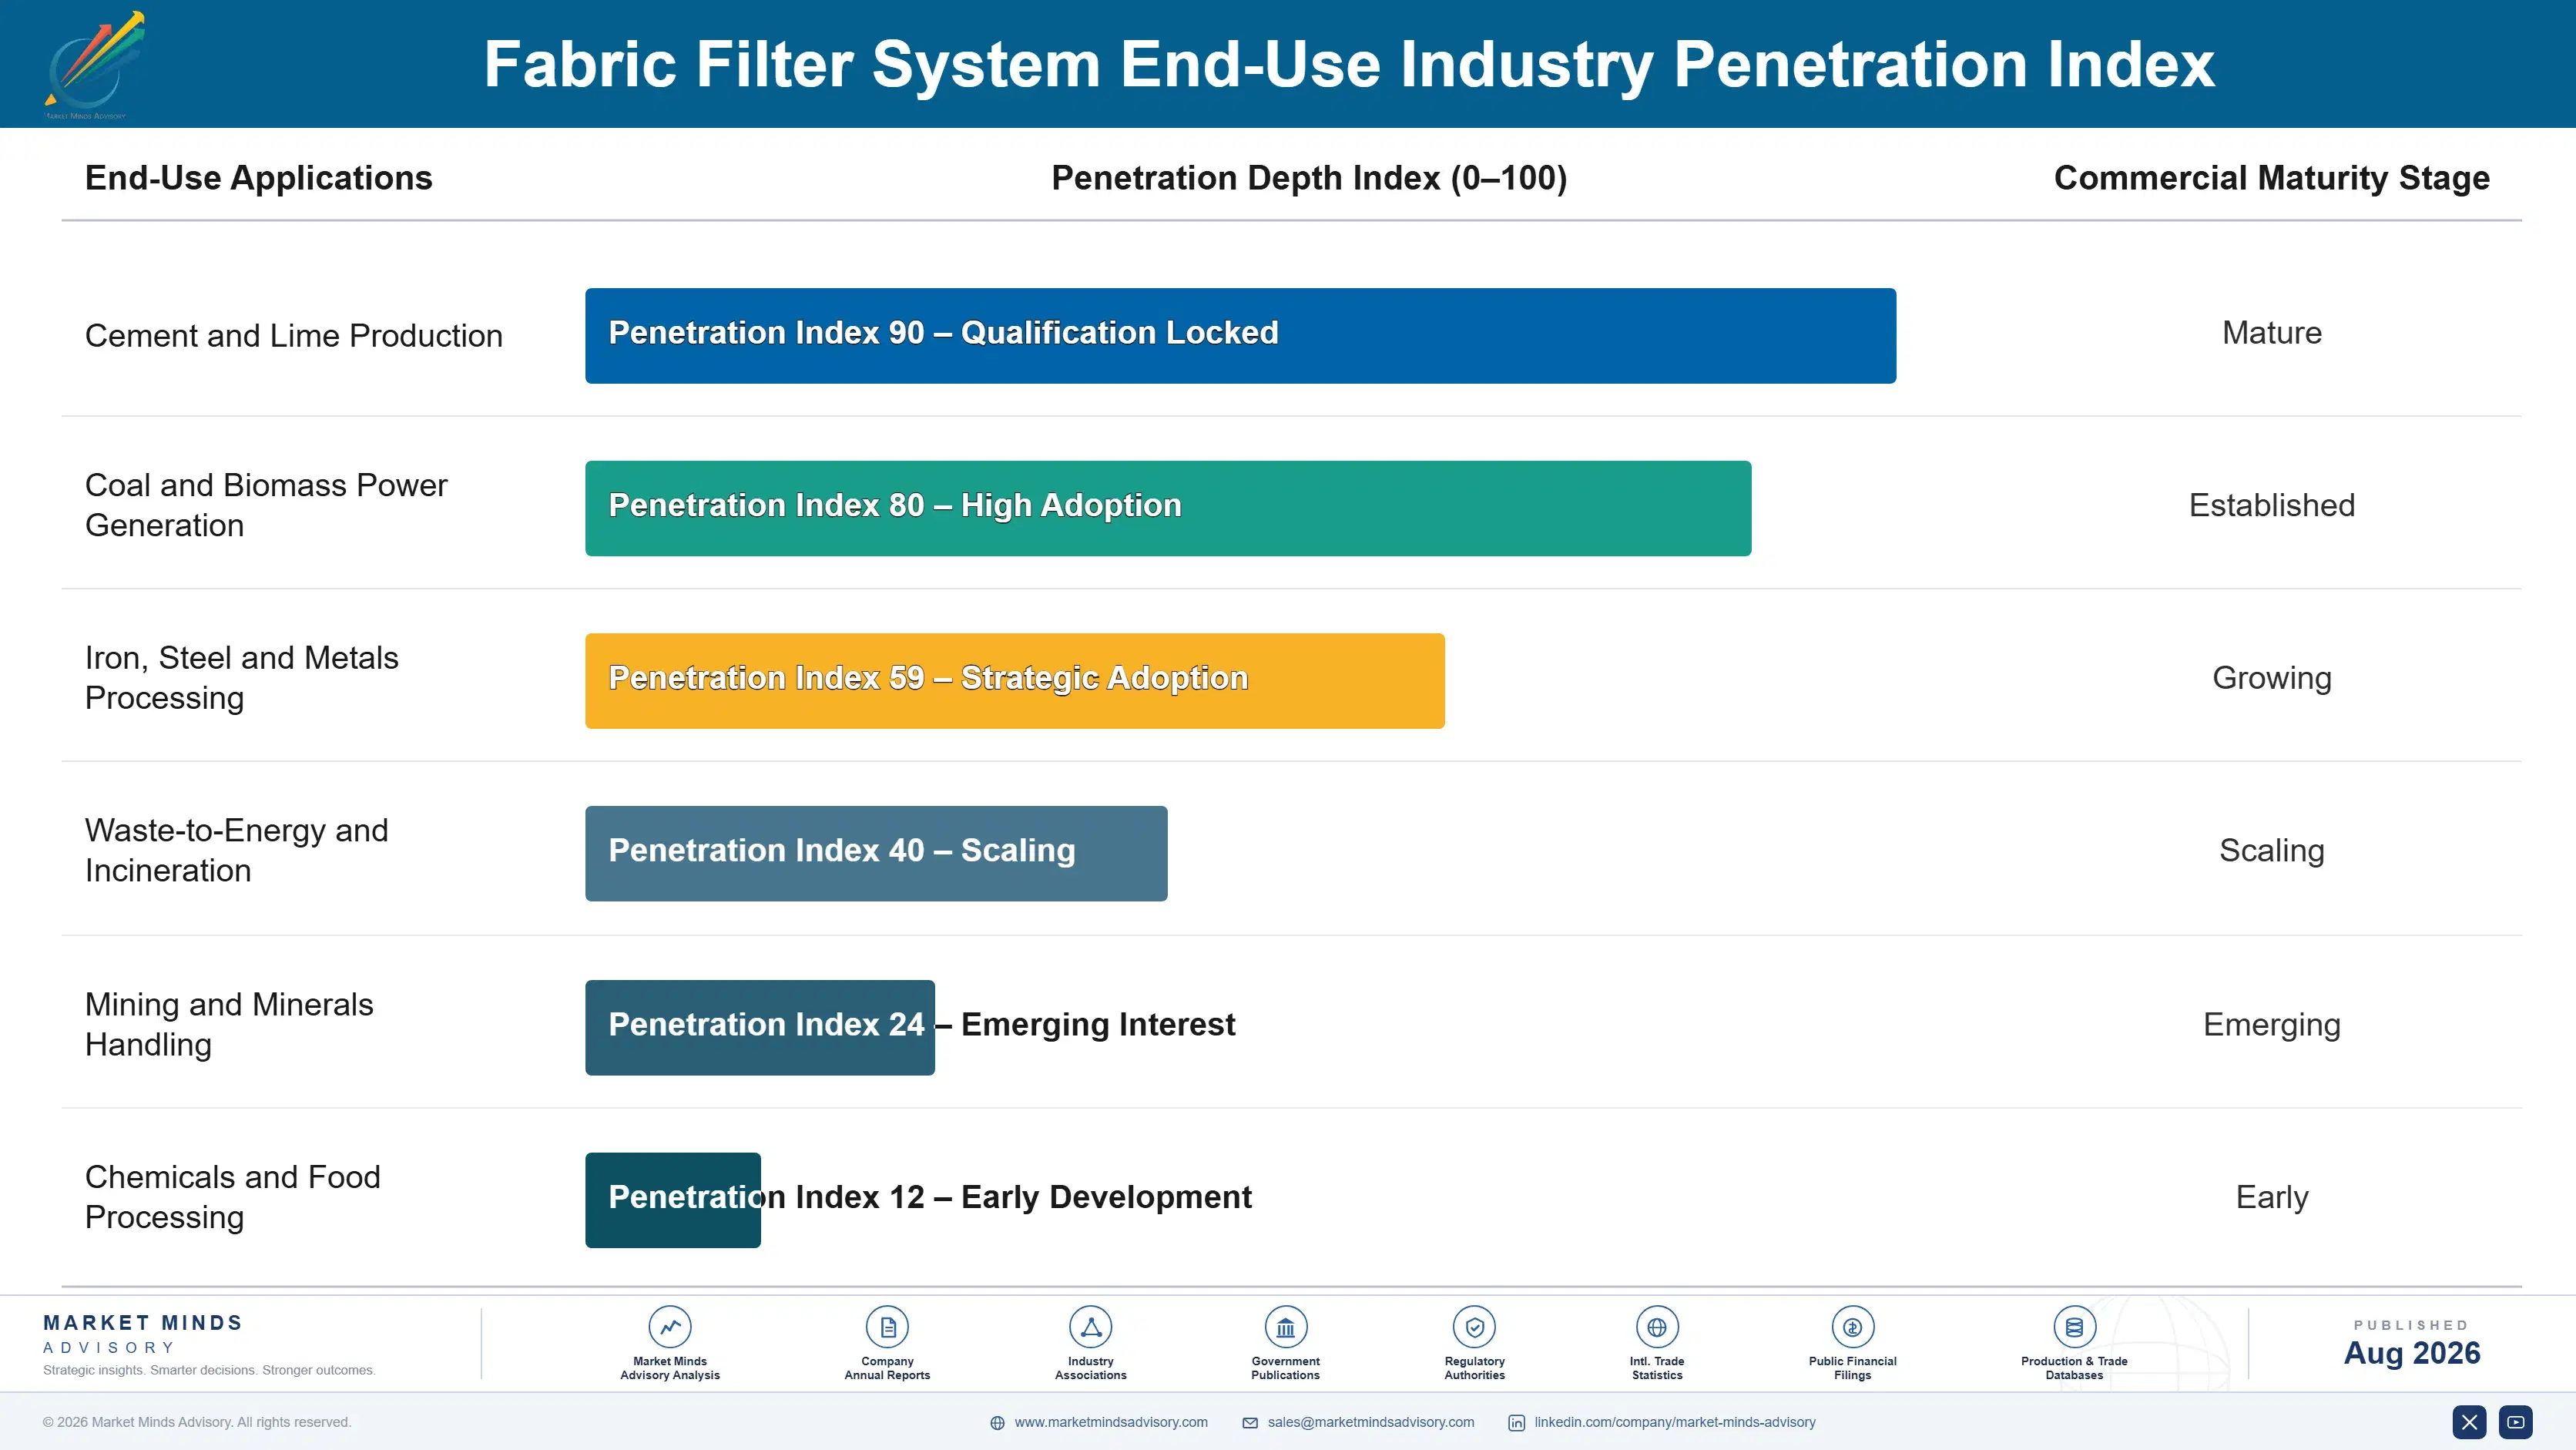Click the Government Publications building icon
This screenshot has height=1450, width=2576.
[x=1285, y=1327]
